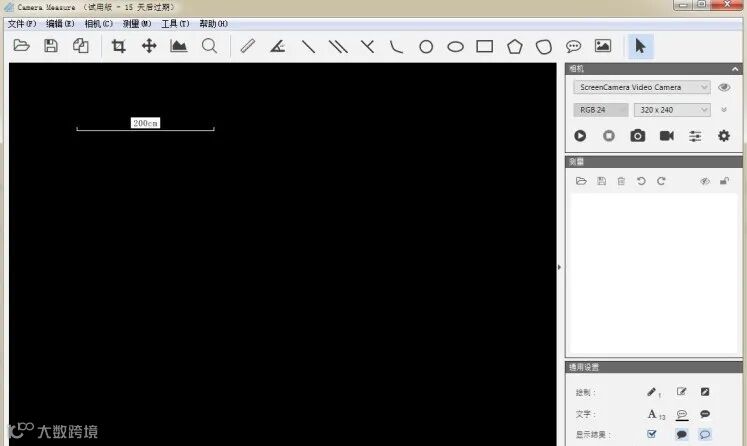Open an image file from the toolbar
The width and height of the screenshot is (747, 446).
tap(21, 46)
